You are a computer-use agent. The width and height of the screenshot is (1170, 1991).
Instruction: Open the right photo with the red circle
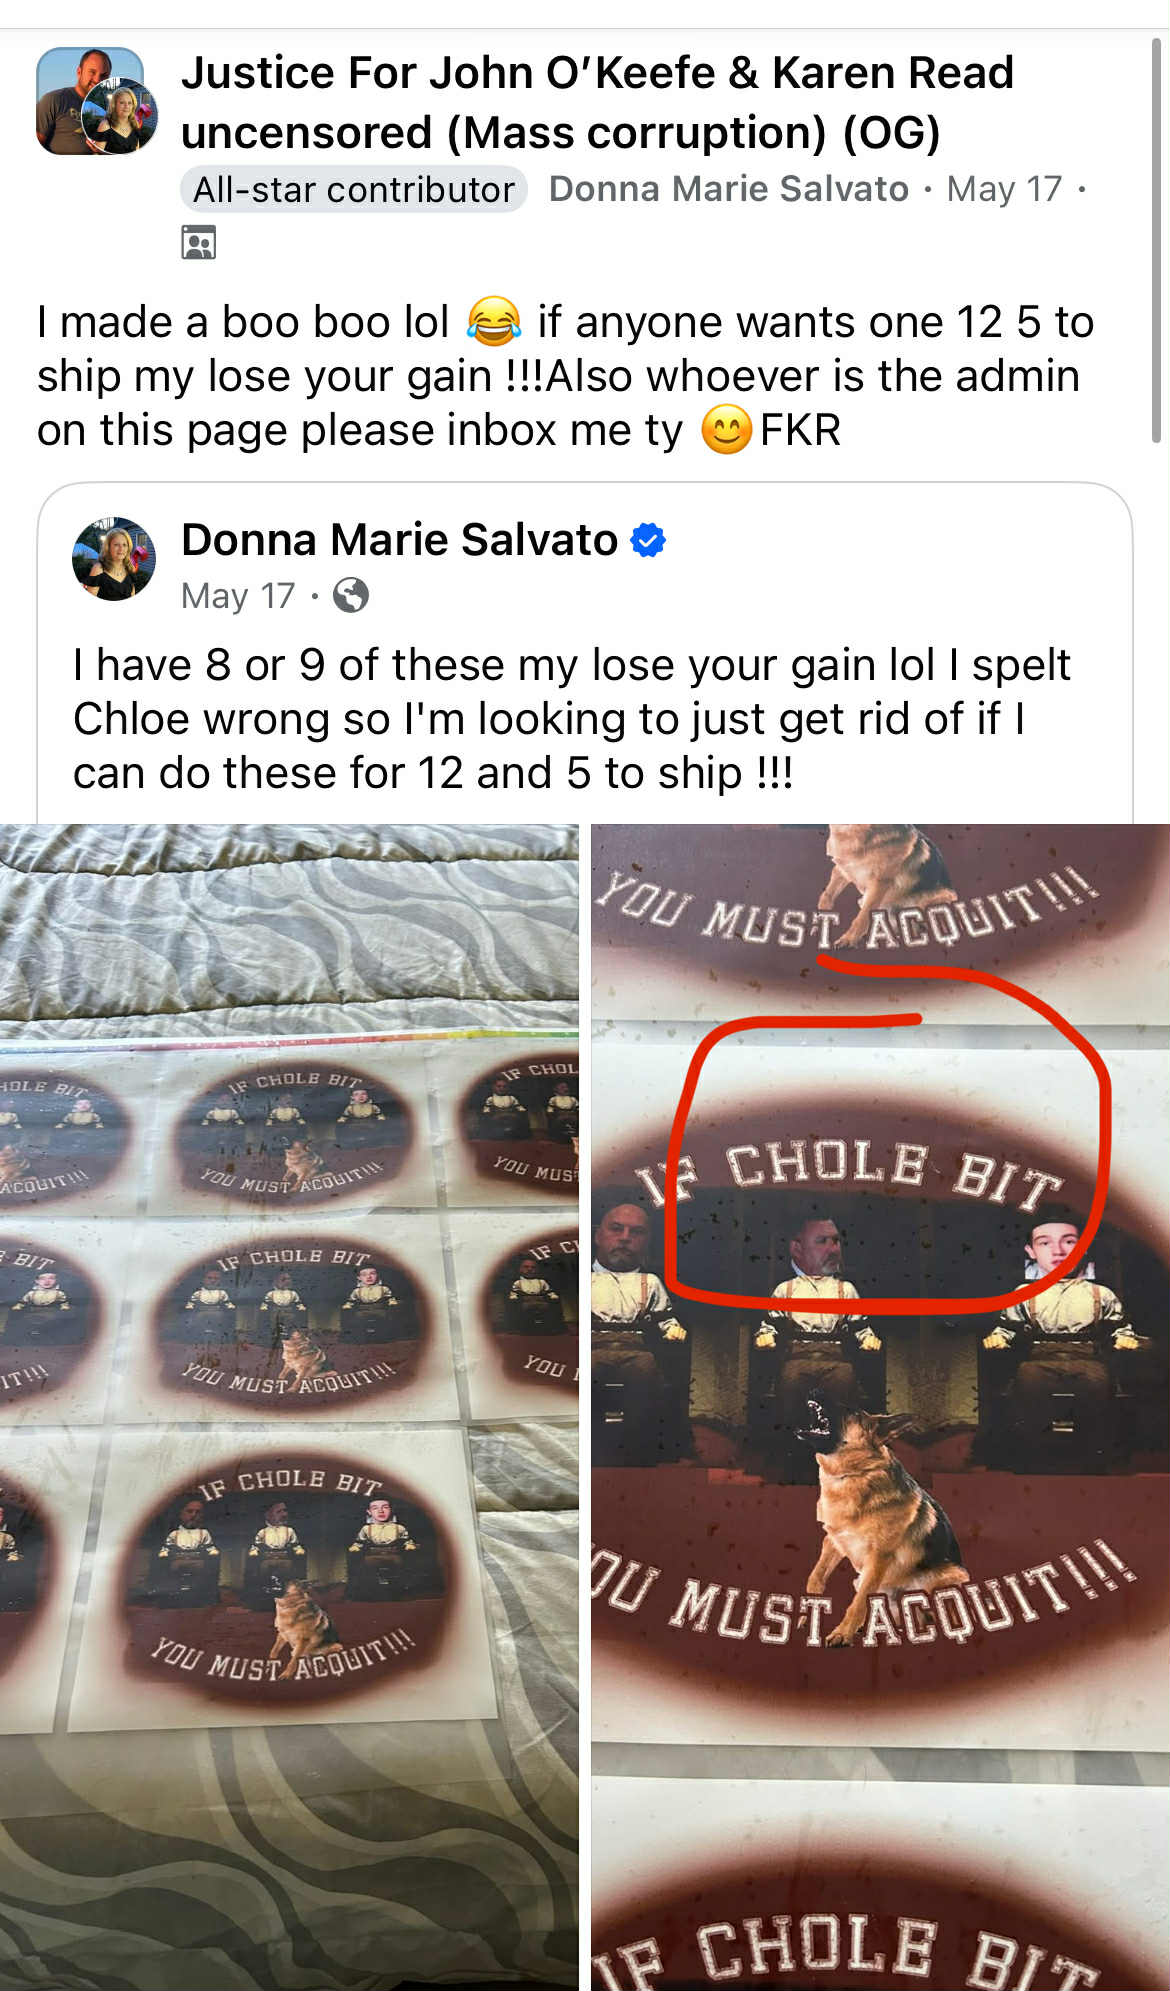(x=880, y=1407)
